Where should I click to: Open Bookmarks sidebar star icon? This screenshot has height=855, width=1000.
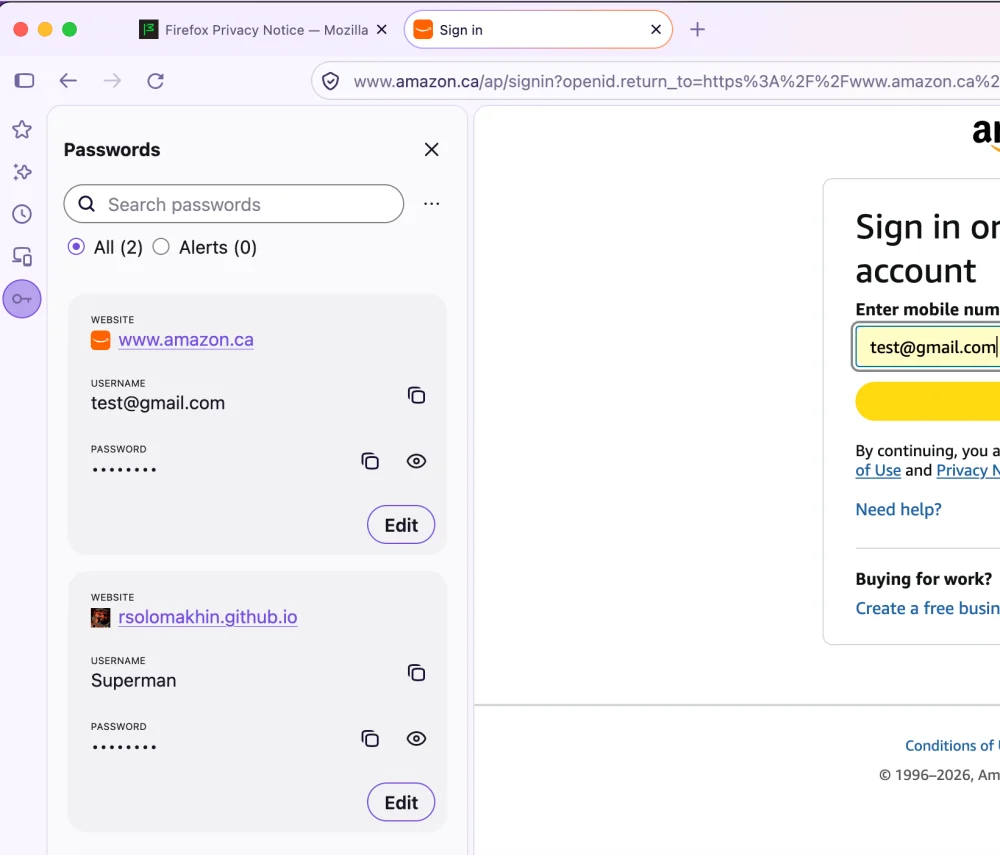tap(22, 129)
